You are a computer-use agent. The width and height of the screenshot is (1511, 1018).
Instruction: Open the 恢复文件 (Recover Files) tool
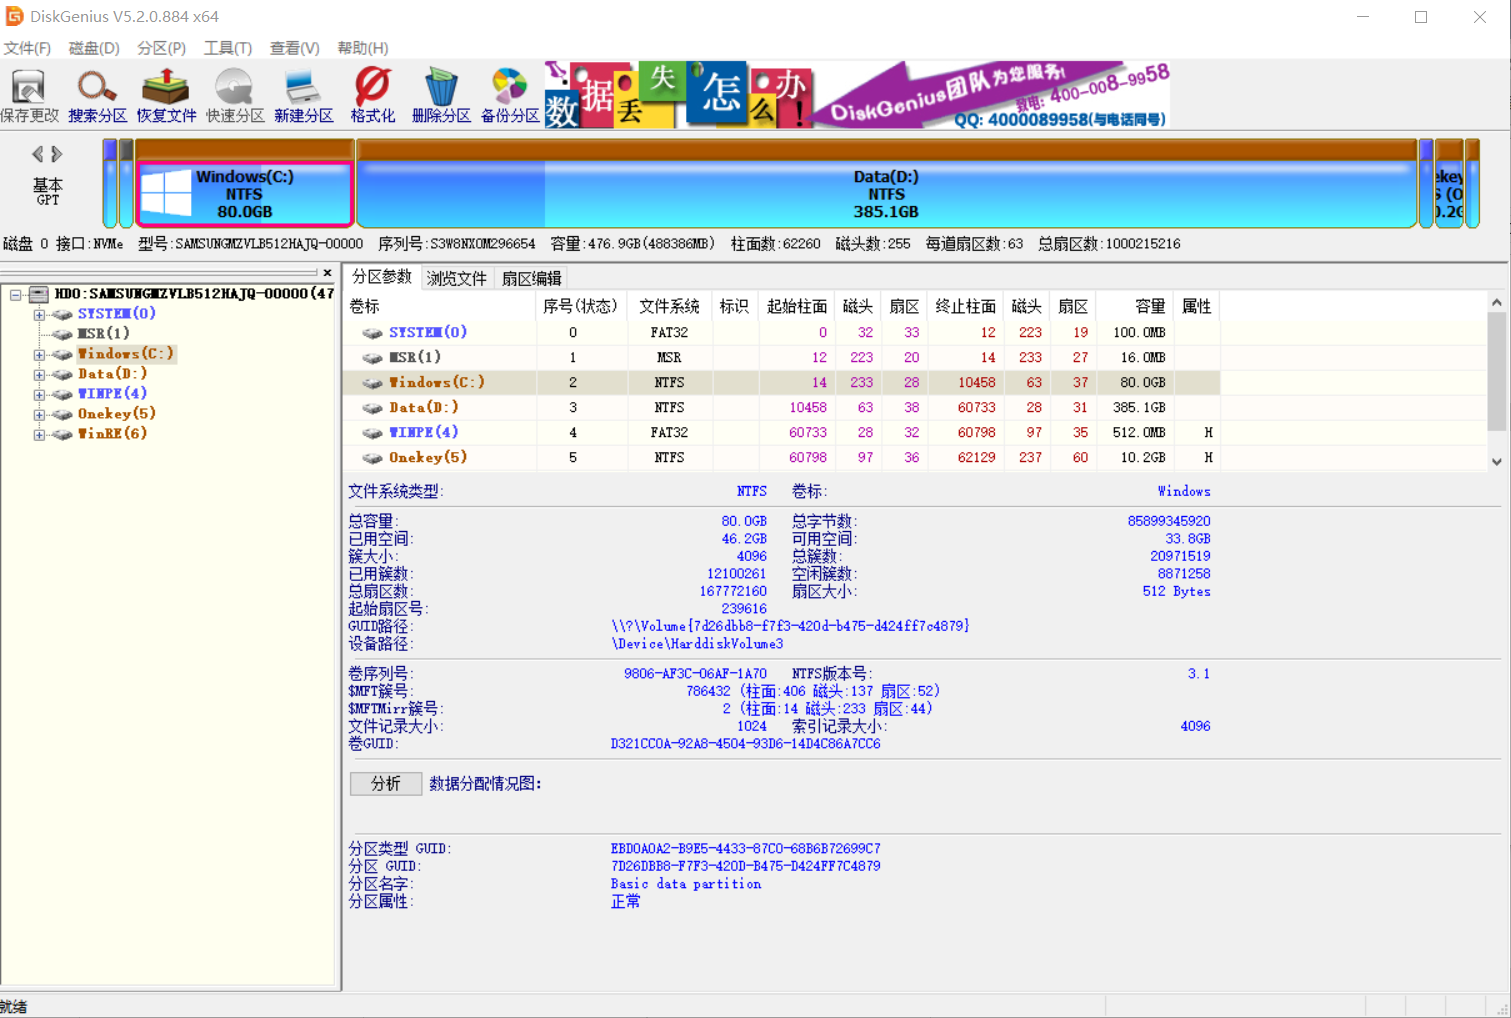(164, 93)
